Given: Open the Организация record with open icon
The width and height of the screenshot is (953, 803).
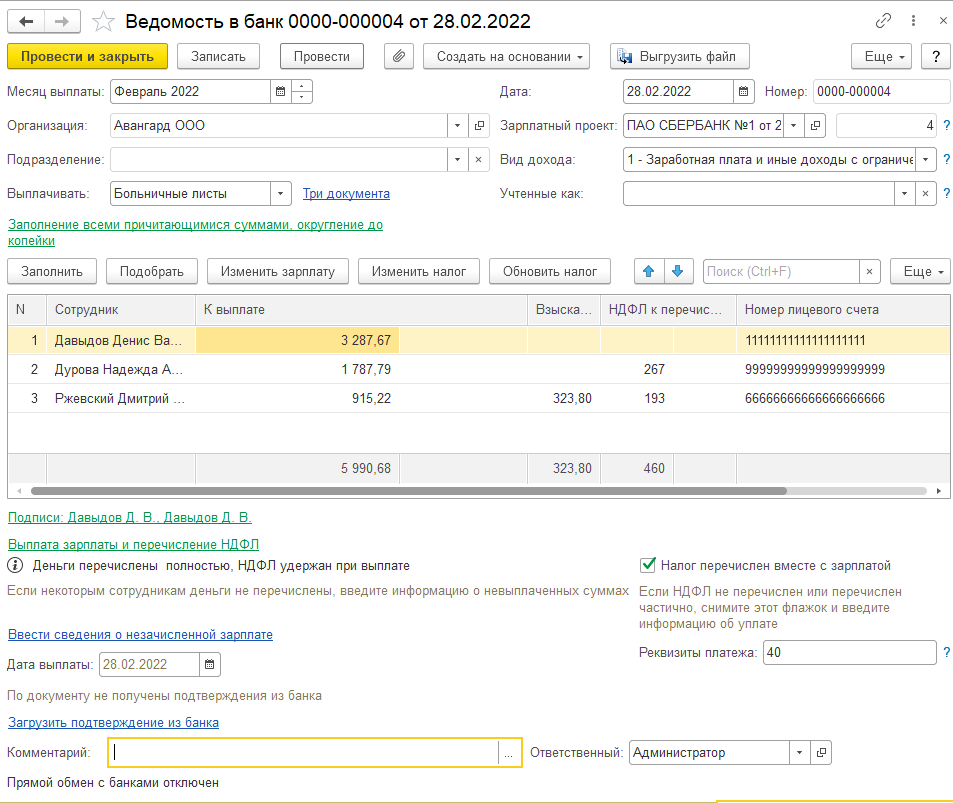Looking at the screenshot, I should (479, 126).
